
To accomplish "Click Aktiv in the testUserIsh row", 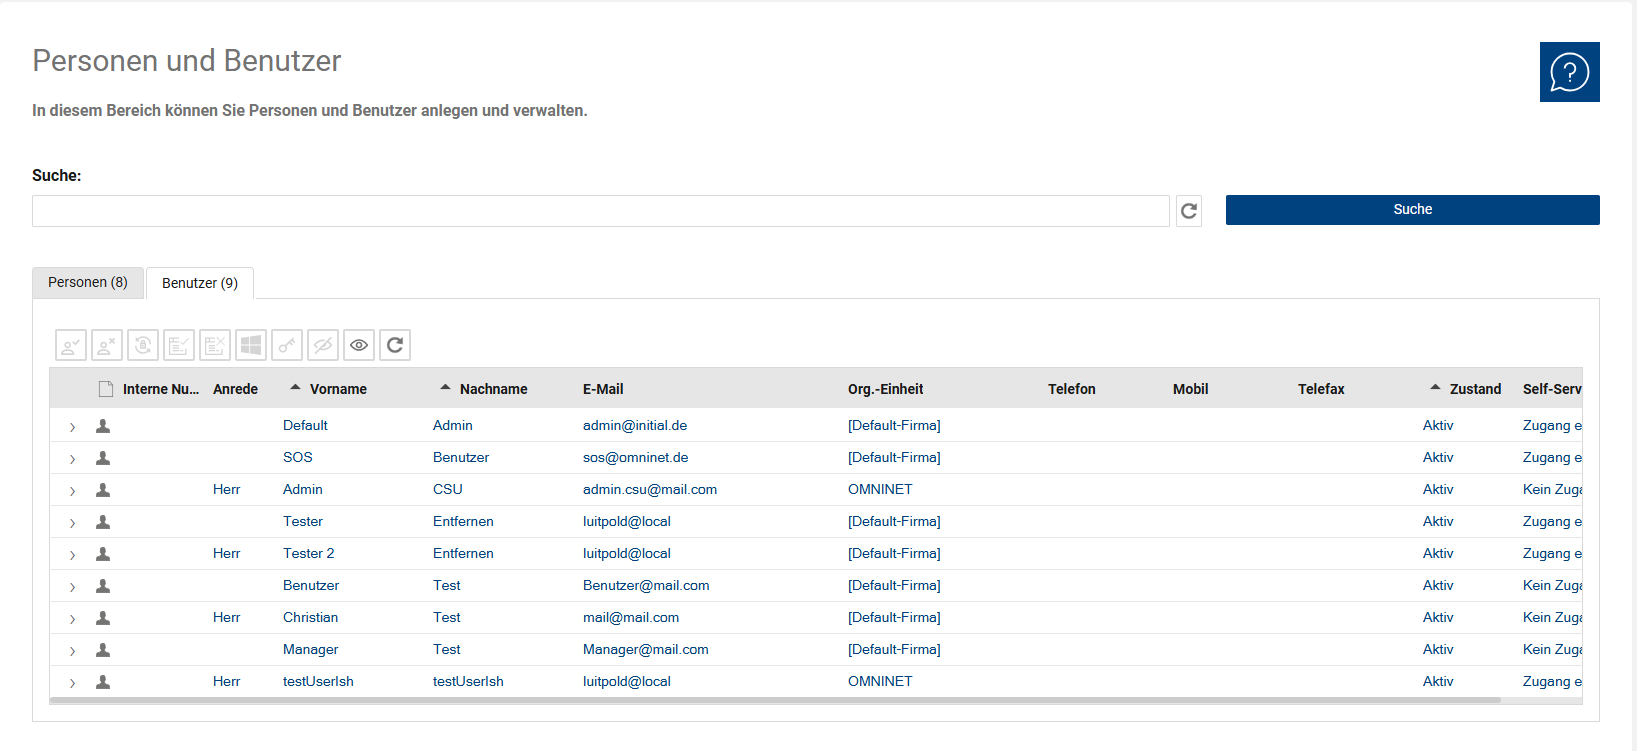I will tap(1438, 681).
